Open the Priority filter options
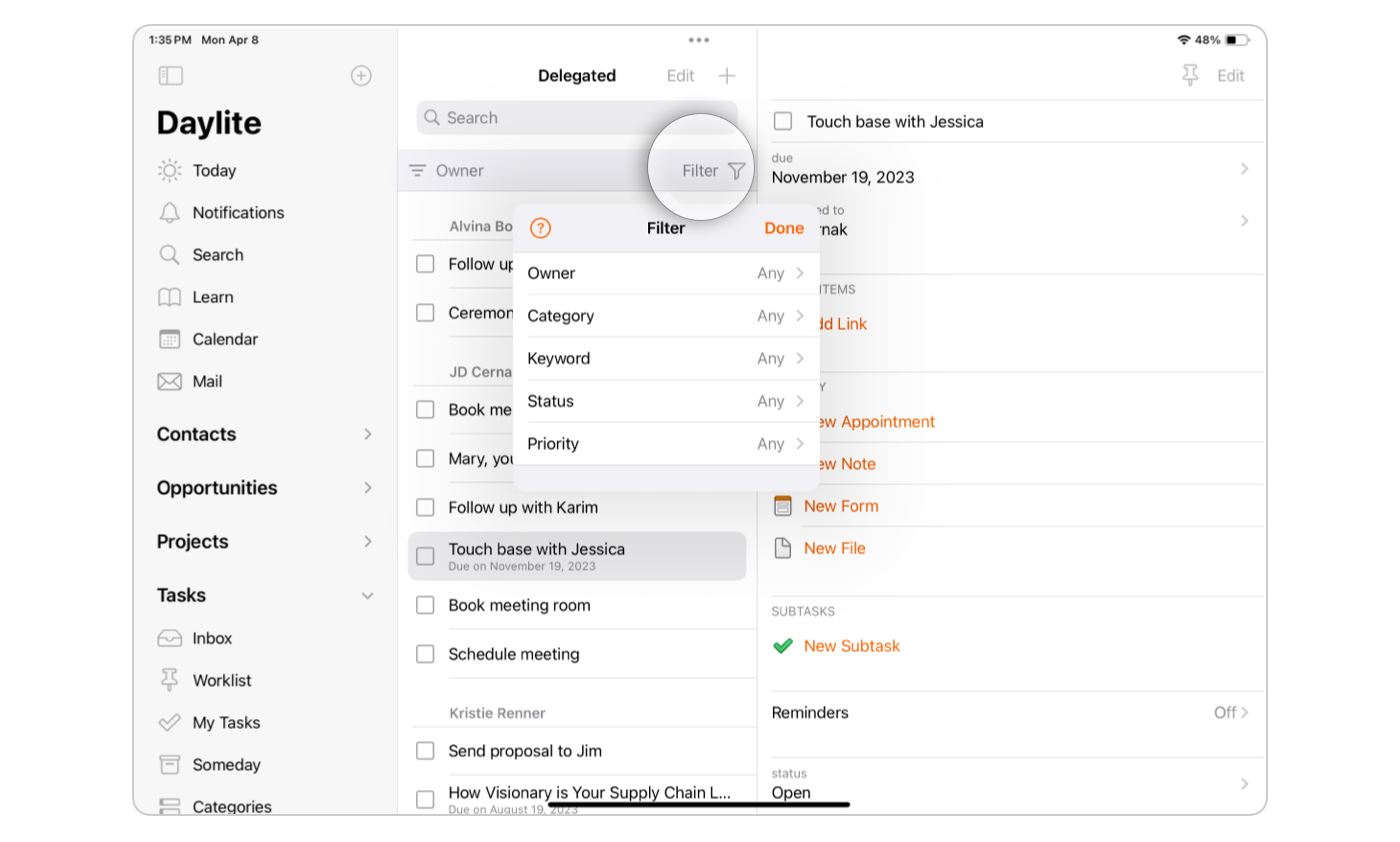Screen dimensions: 1400x842 click(x=665, y=444)
